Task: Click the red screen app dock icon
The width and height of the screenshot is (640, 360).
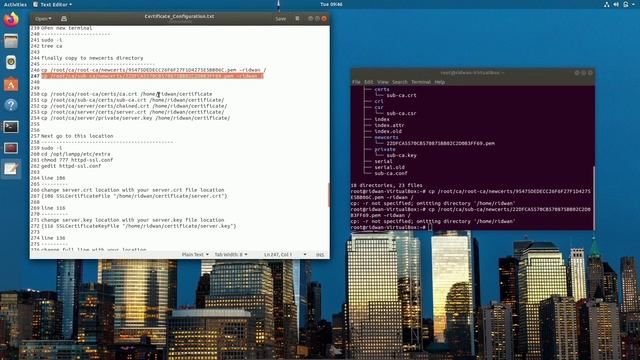Action: pyautogui.click(x=11, y=148)
